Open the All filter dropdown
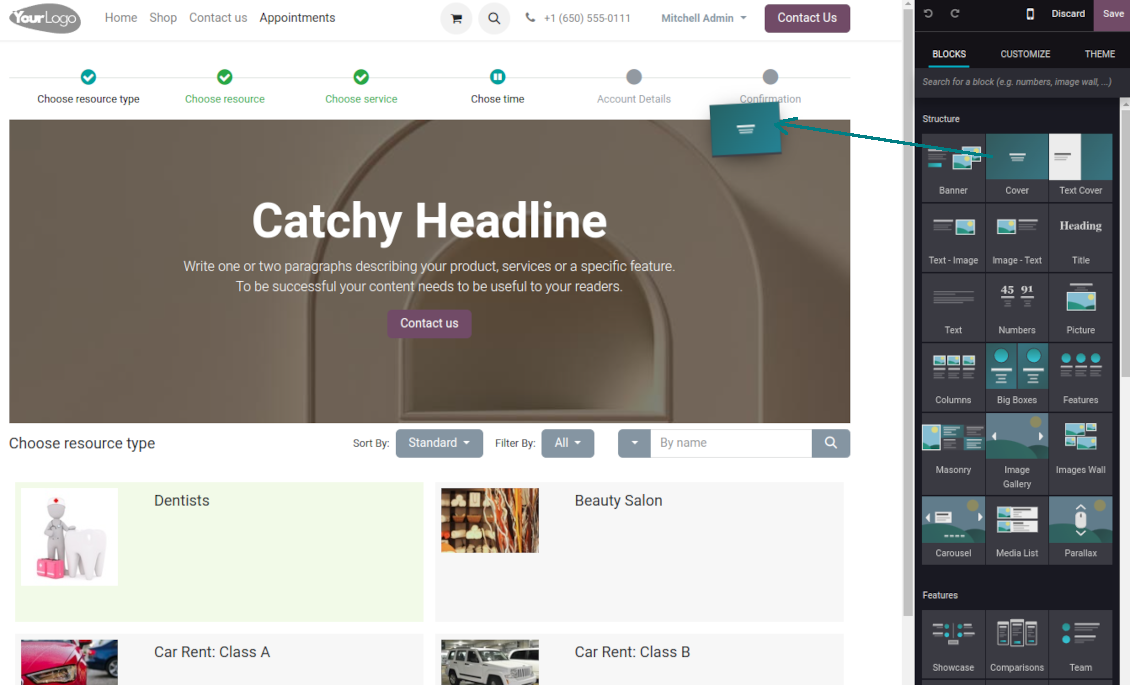The height and width of the screenshot is (685, 1130). pos(567,443)
